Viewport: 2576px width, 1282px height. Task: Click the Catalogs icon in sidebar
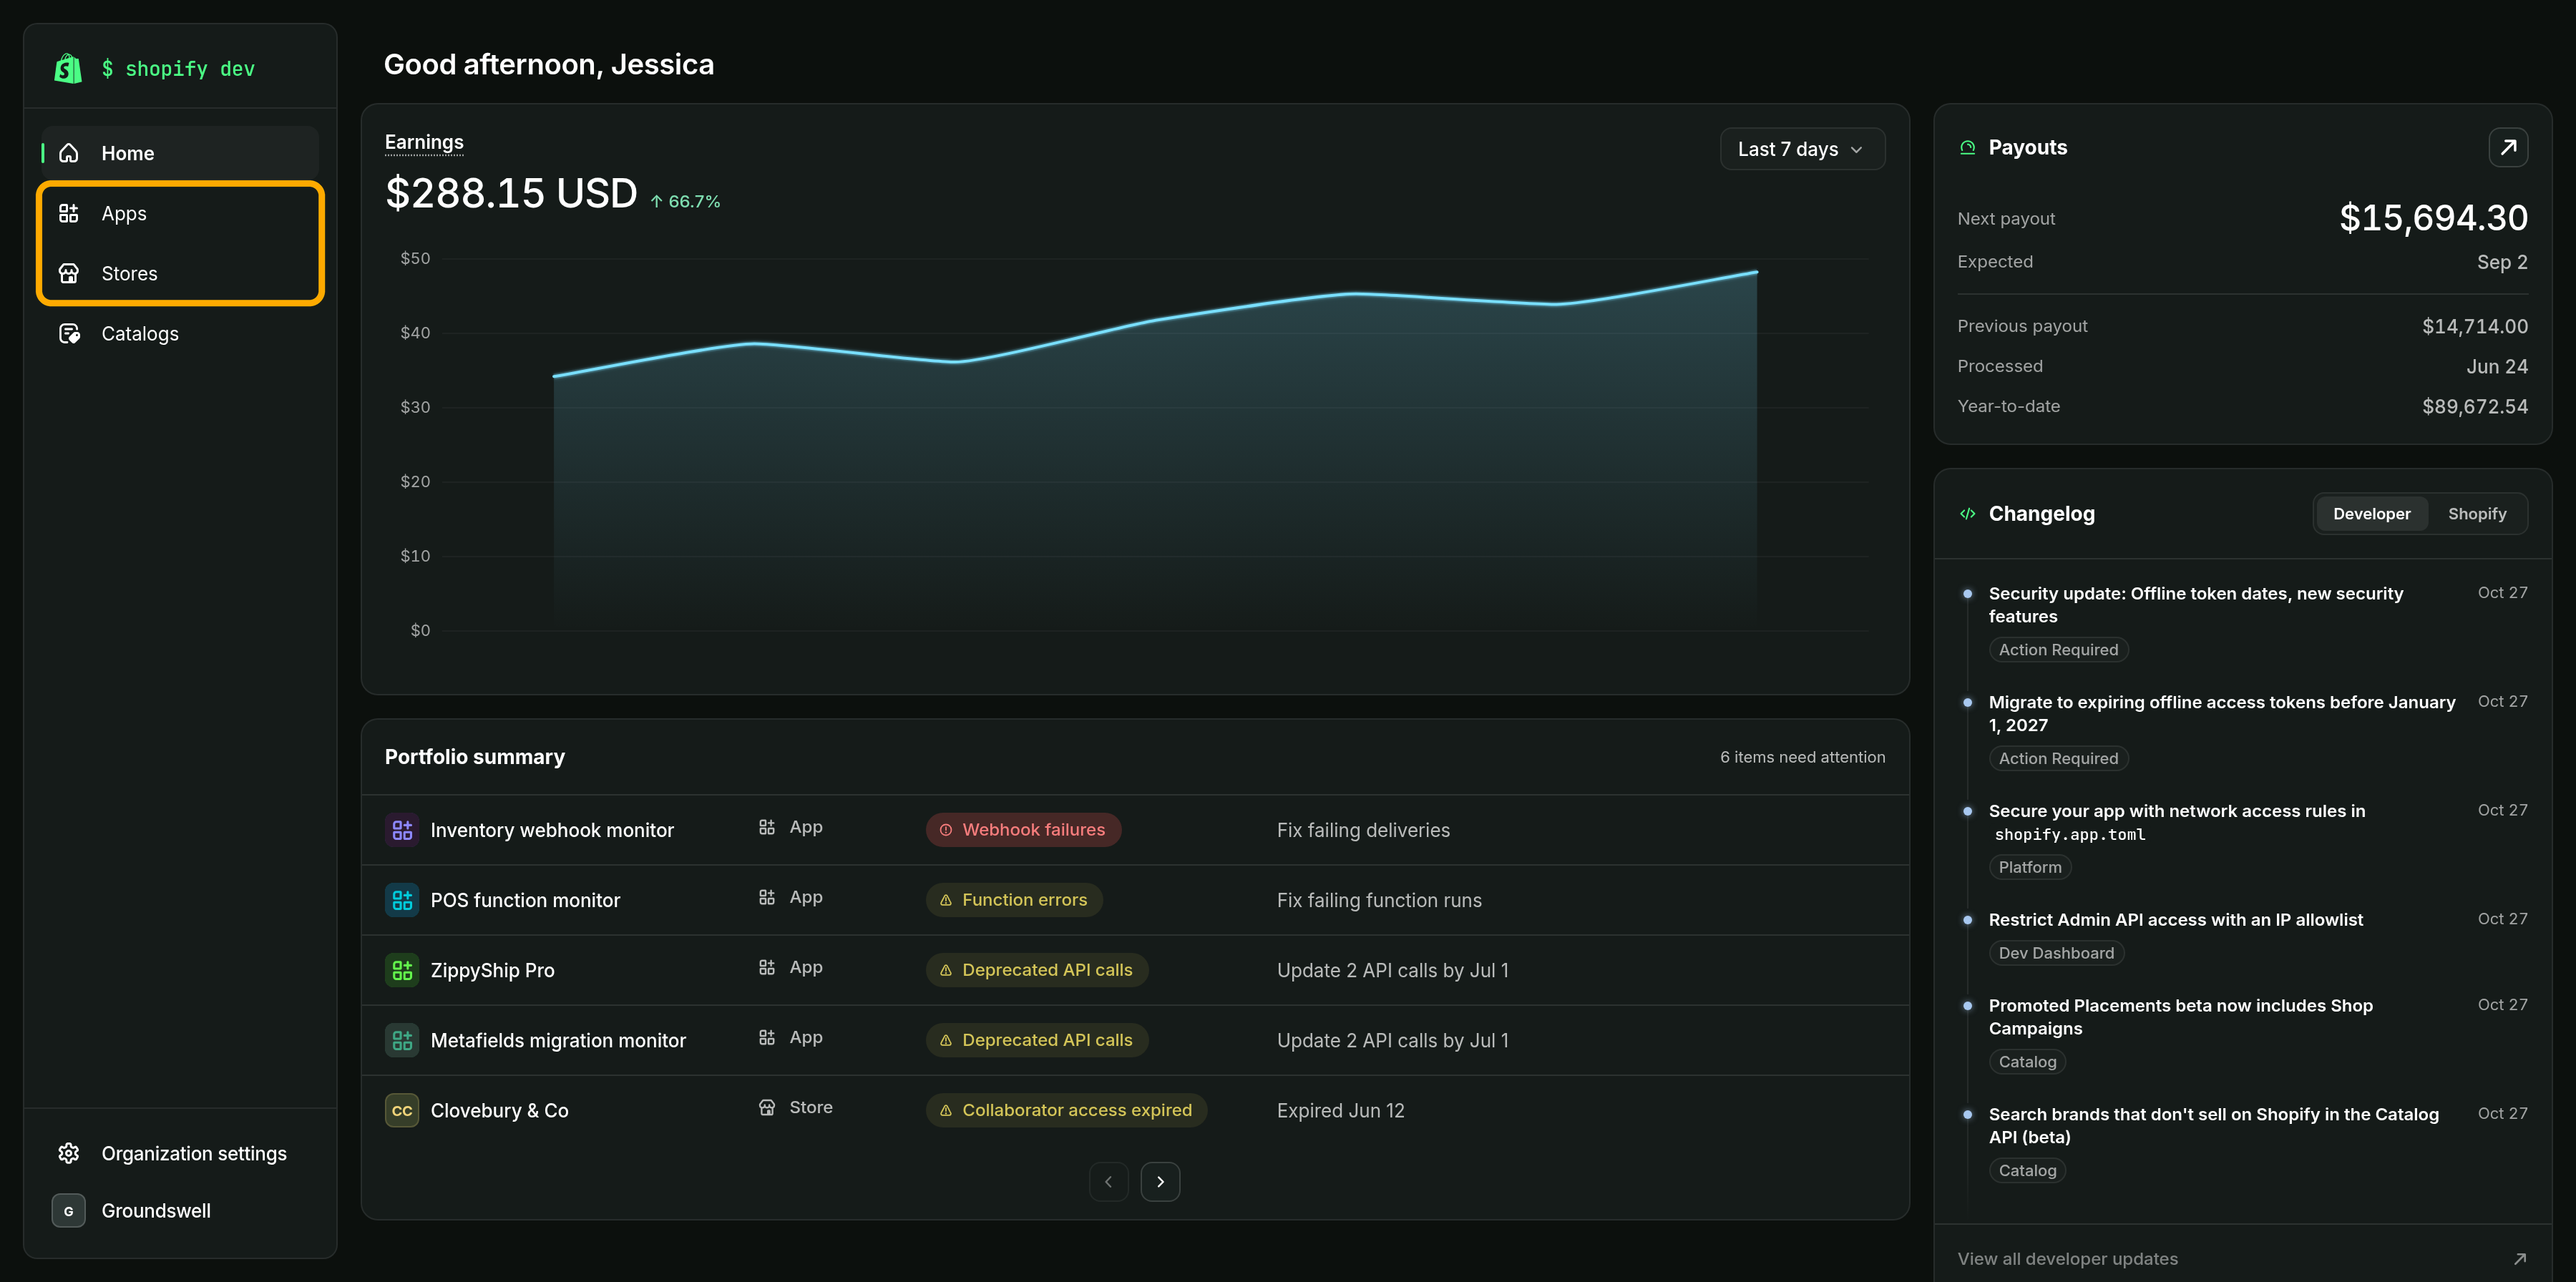pos(69,333)
